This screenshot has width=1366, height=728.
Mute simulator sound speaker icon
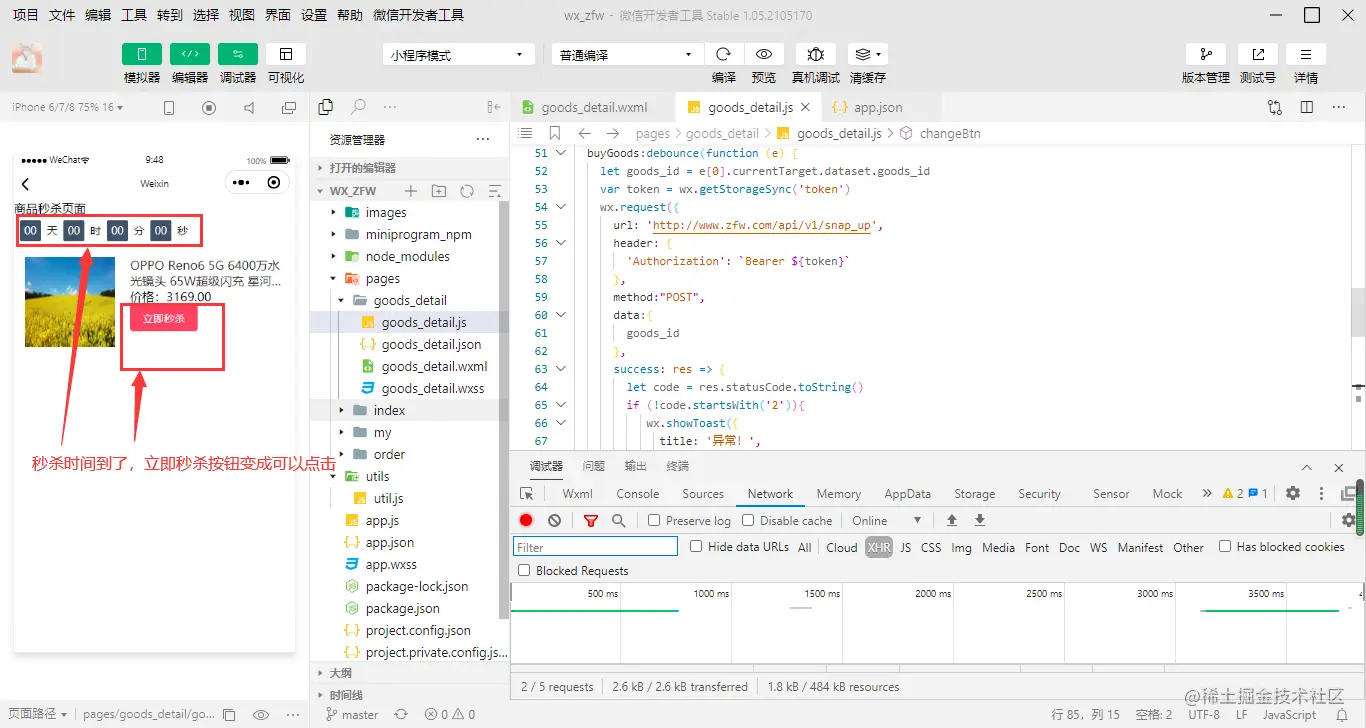[x=249, y=107]
